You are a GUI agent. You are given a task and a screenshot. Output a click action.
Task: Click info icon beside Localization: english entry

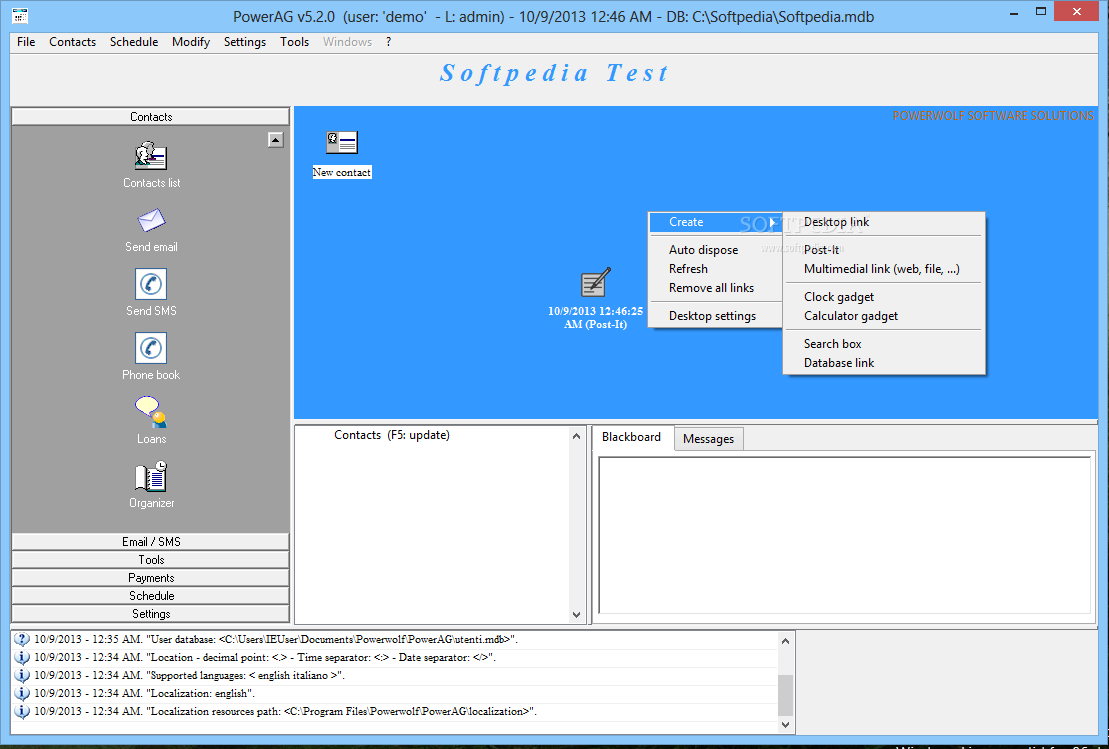22,694
